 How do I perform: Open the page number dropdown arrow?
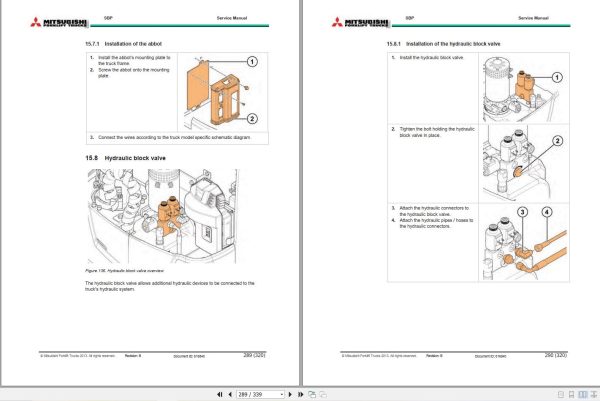click(282, 394)
